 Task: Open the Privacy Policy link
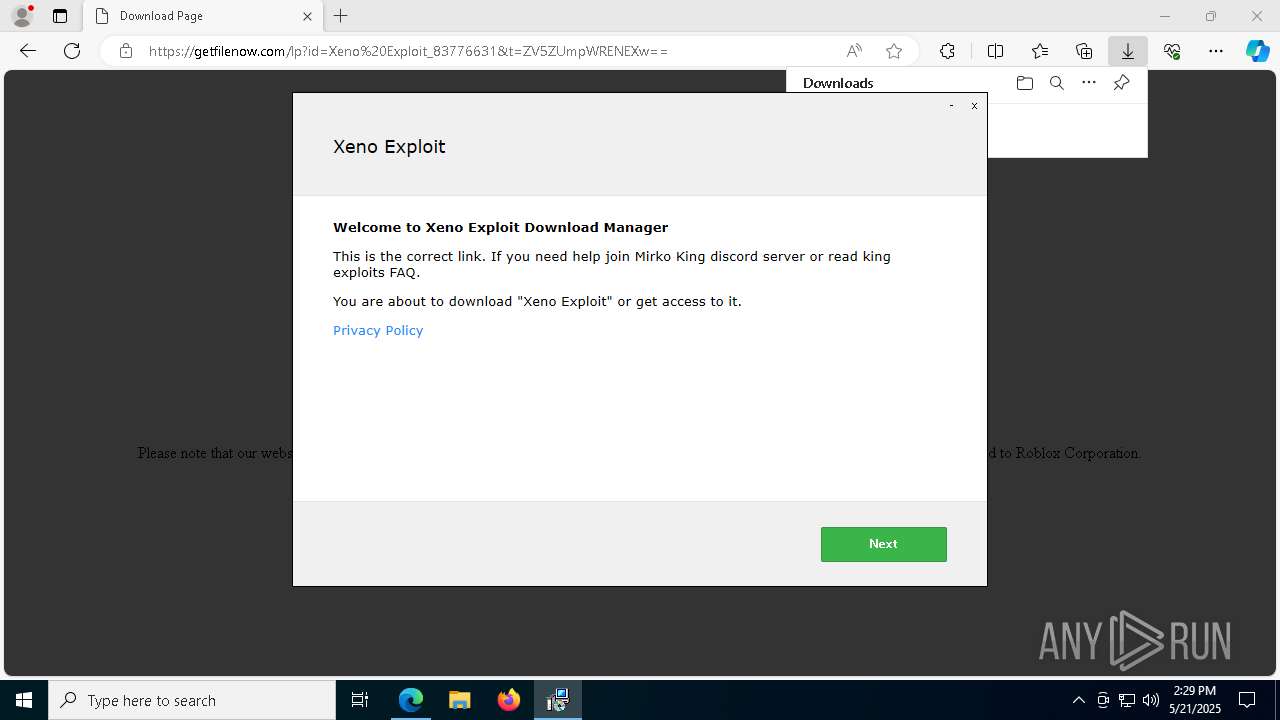[378, 330]
